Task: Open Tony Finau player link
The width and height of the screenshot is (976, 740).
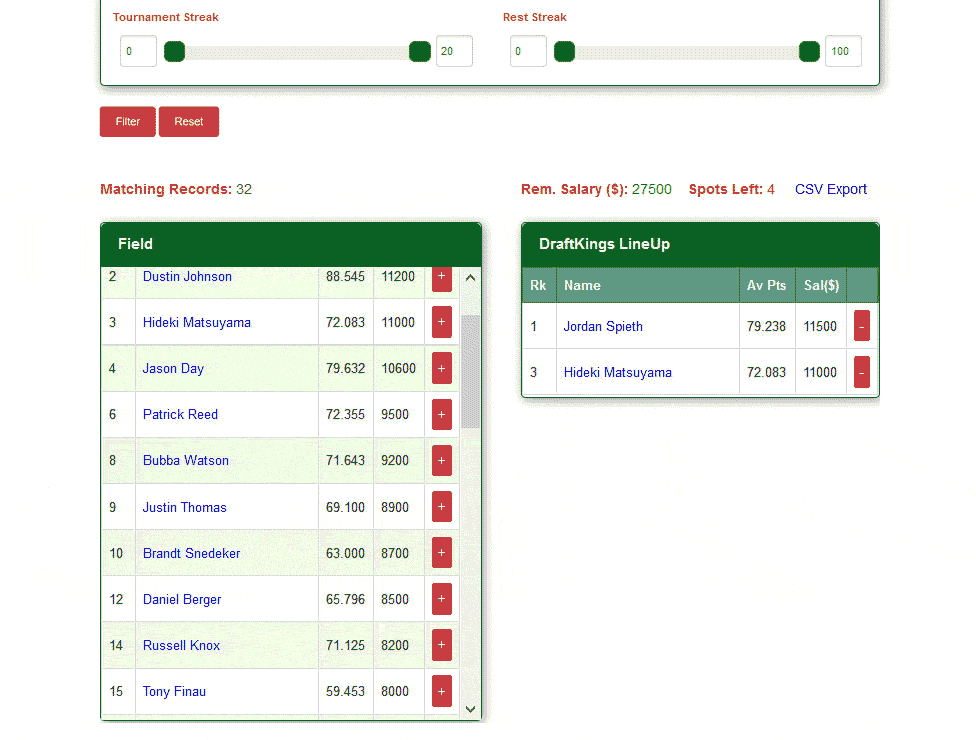Action: 174,691
